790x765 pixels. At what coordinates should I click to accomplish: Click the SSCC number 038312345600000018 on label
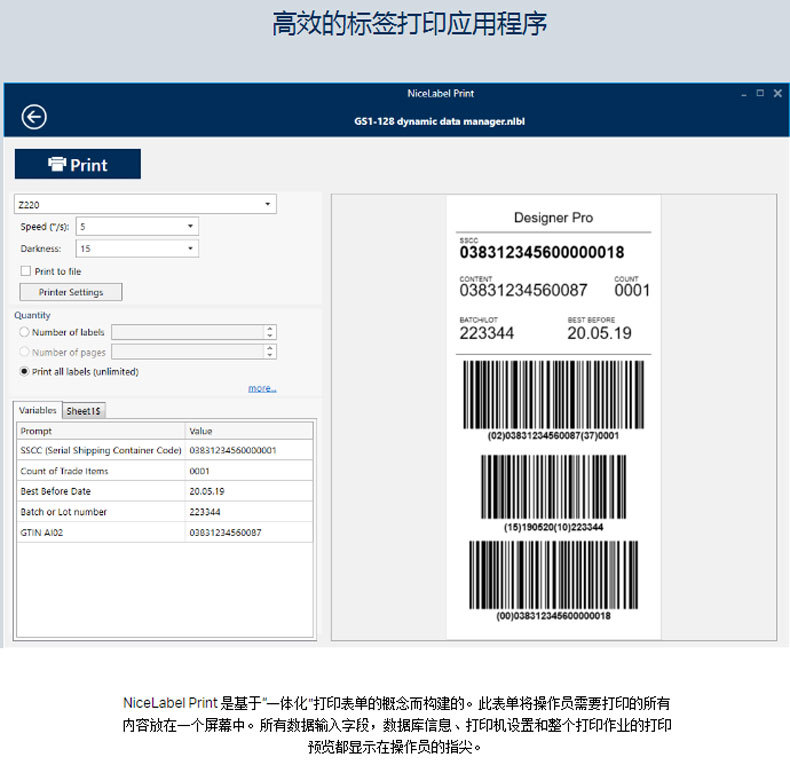542,252
